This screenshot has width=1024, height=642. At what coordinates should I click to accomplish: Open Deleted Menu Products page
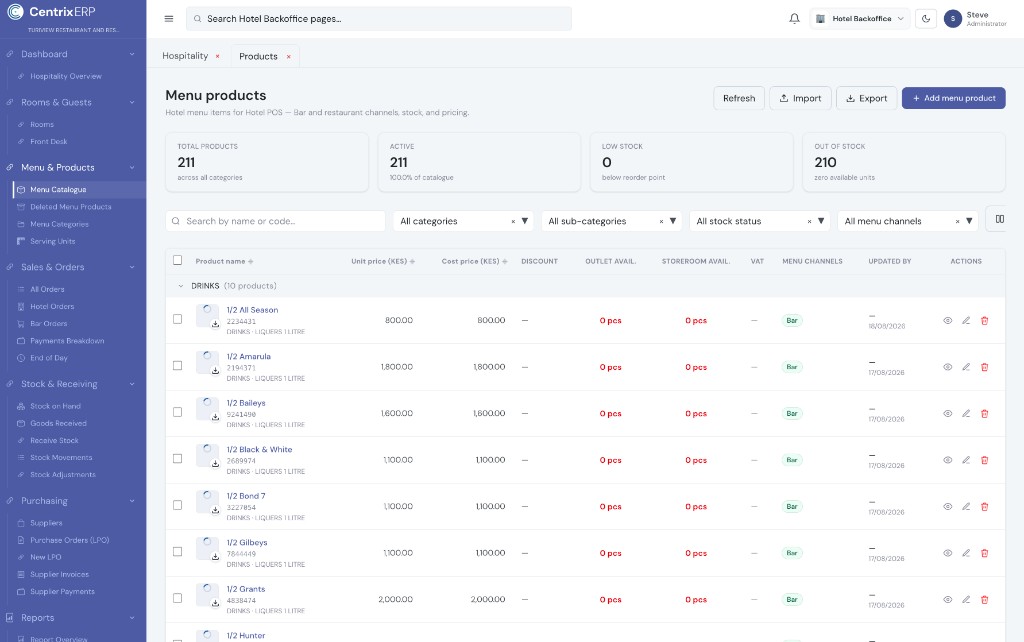[x=71, y=207]
